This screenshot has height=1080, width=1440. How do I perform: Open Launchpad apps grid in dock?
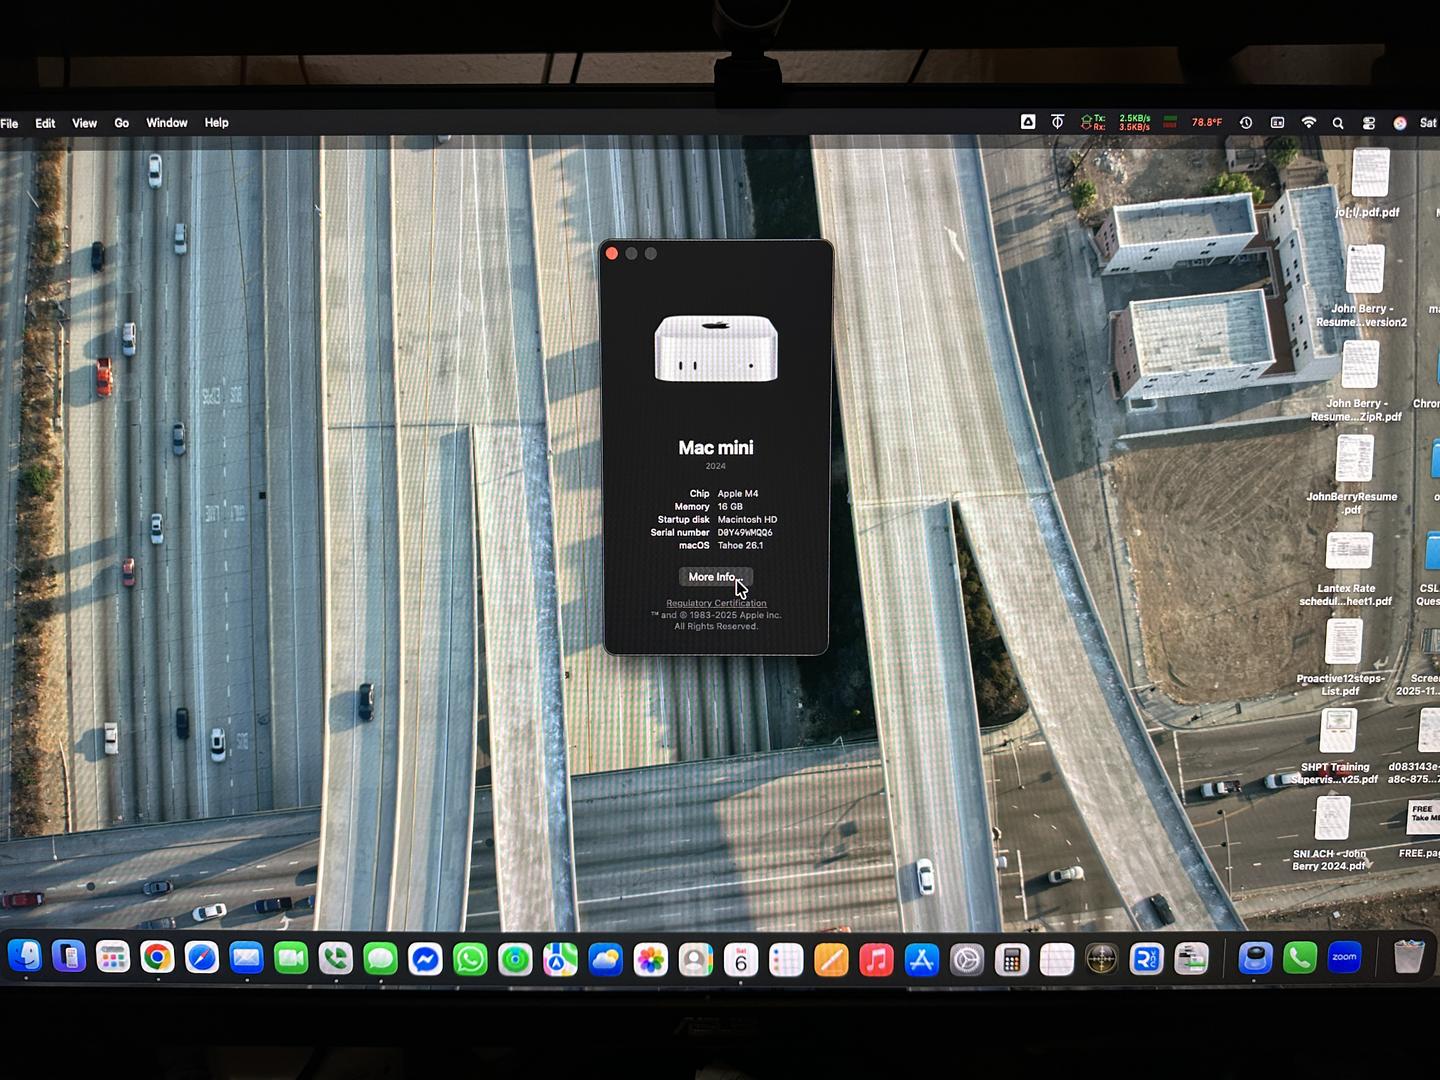[113, 958]
